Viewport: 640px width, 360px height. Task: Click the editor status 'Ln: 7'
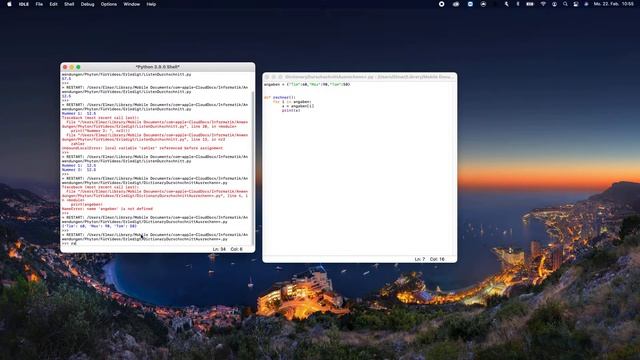[x=420, y=259]
